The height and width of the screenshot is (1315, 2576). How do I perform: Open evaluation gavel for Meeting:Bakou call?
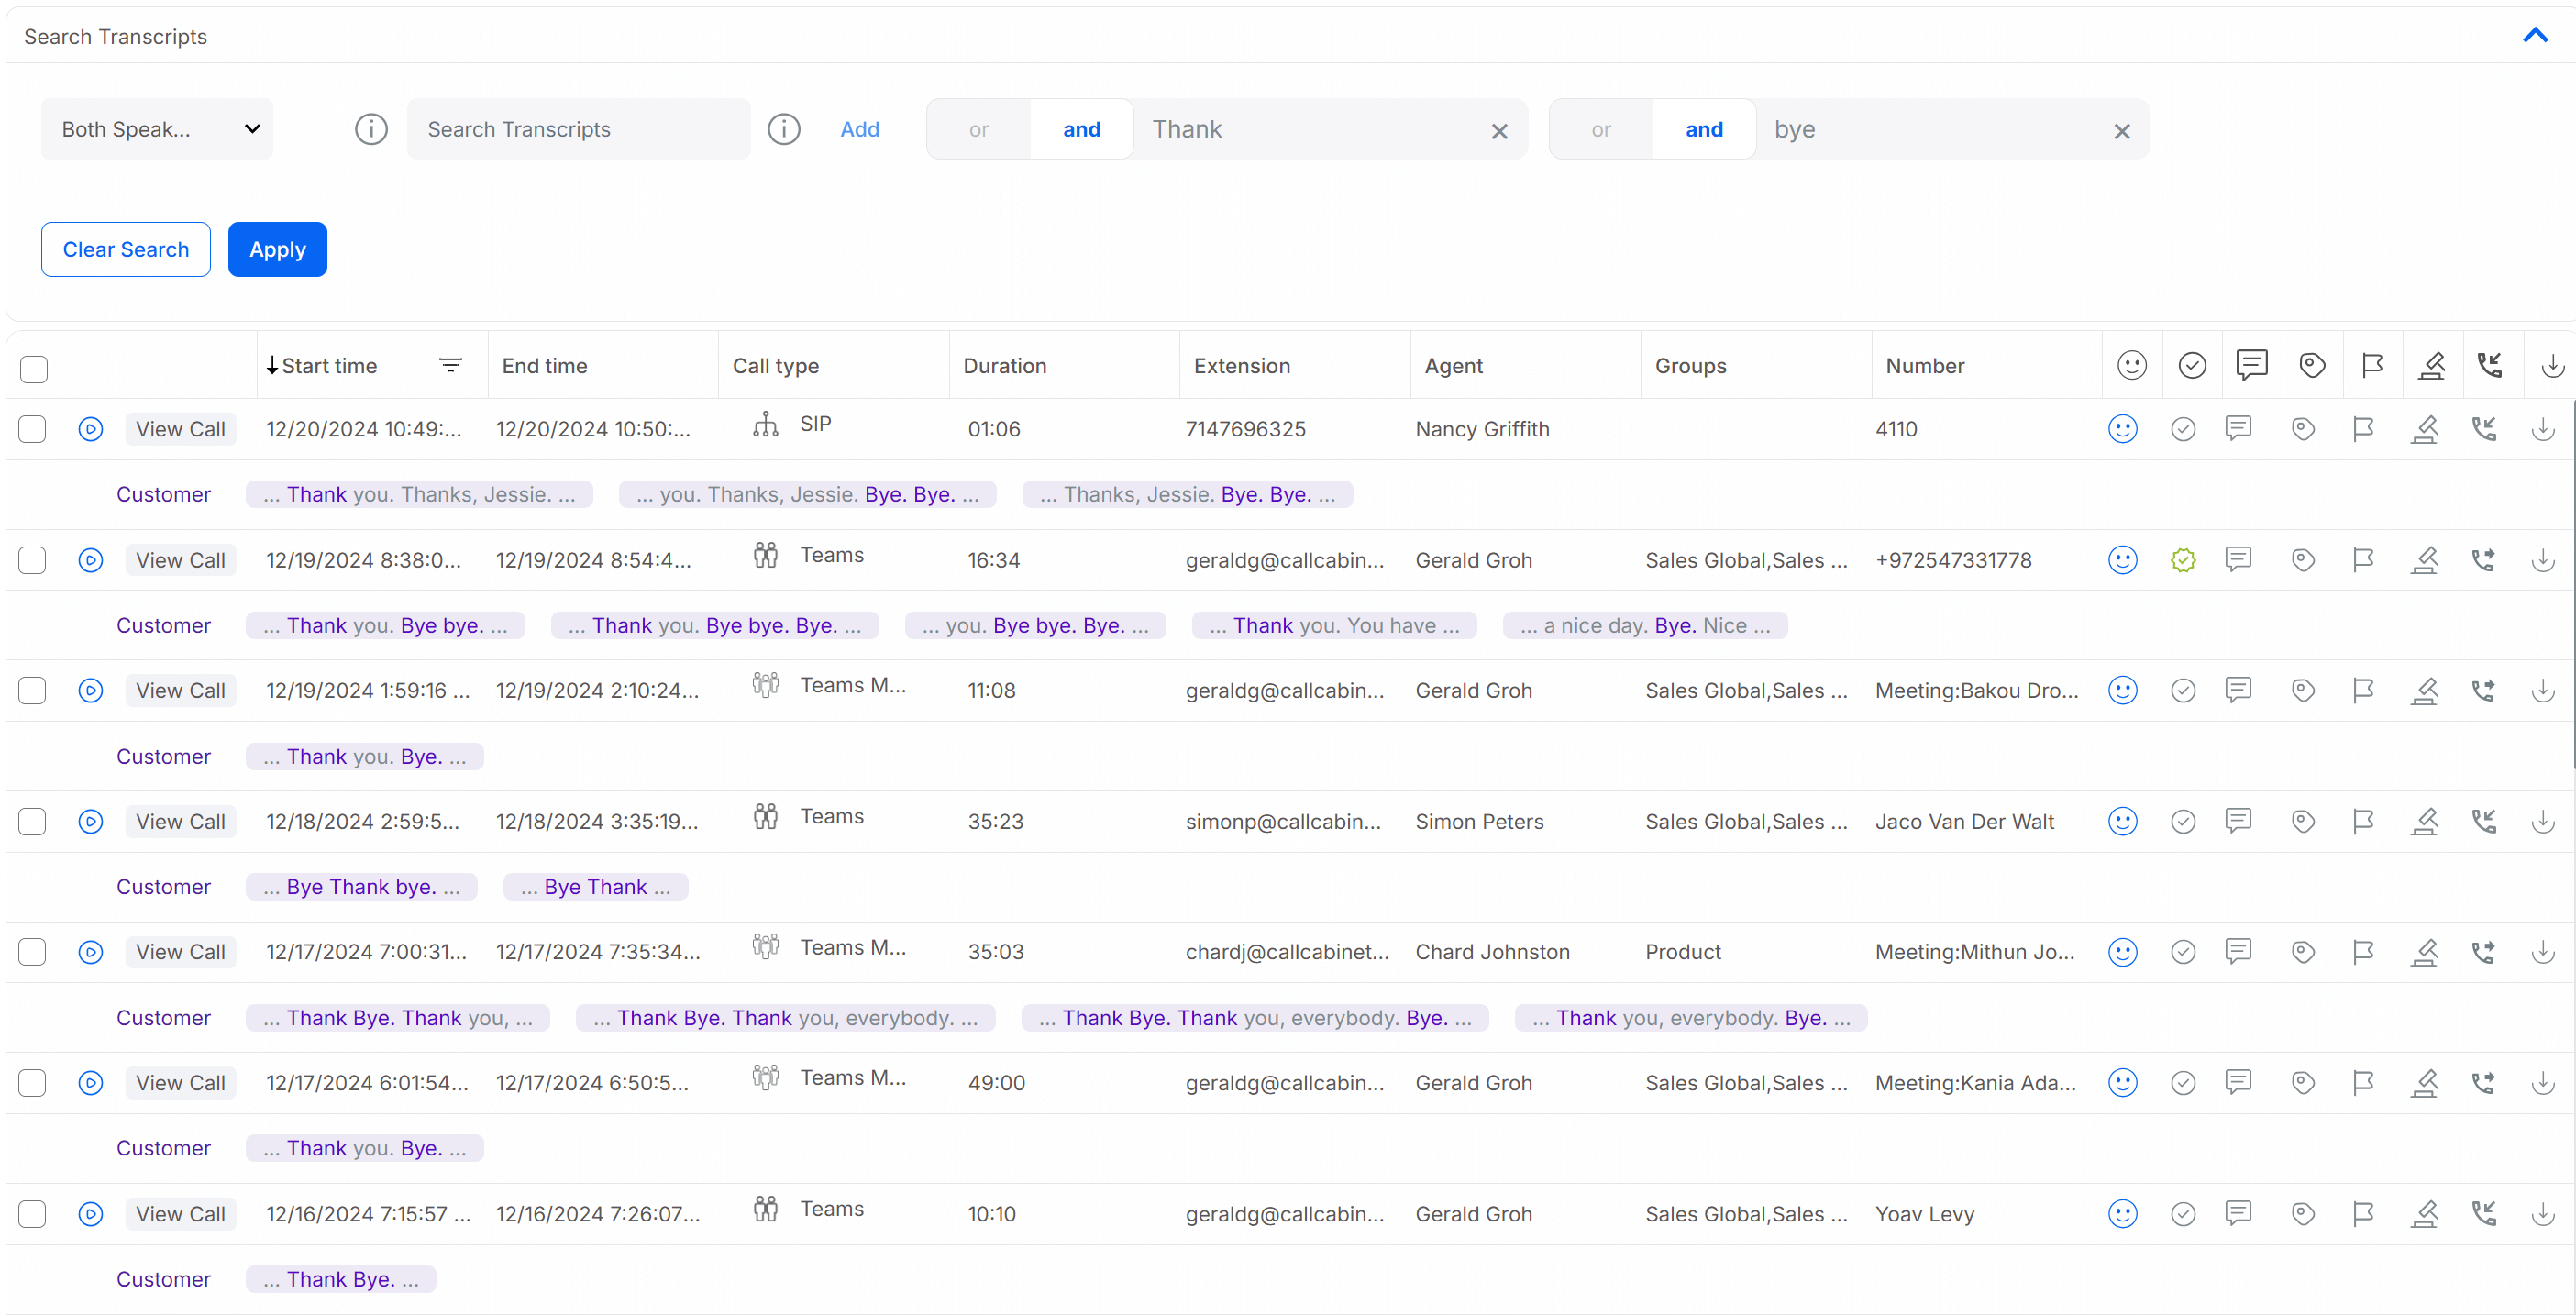pos(2424,691)
